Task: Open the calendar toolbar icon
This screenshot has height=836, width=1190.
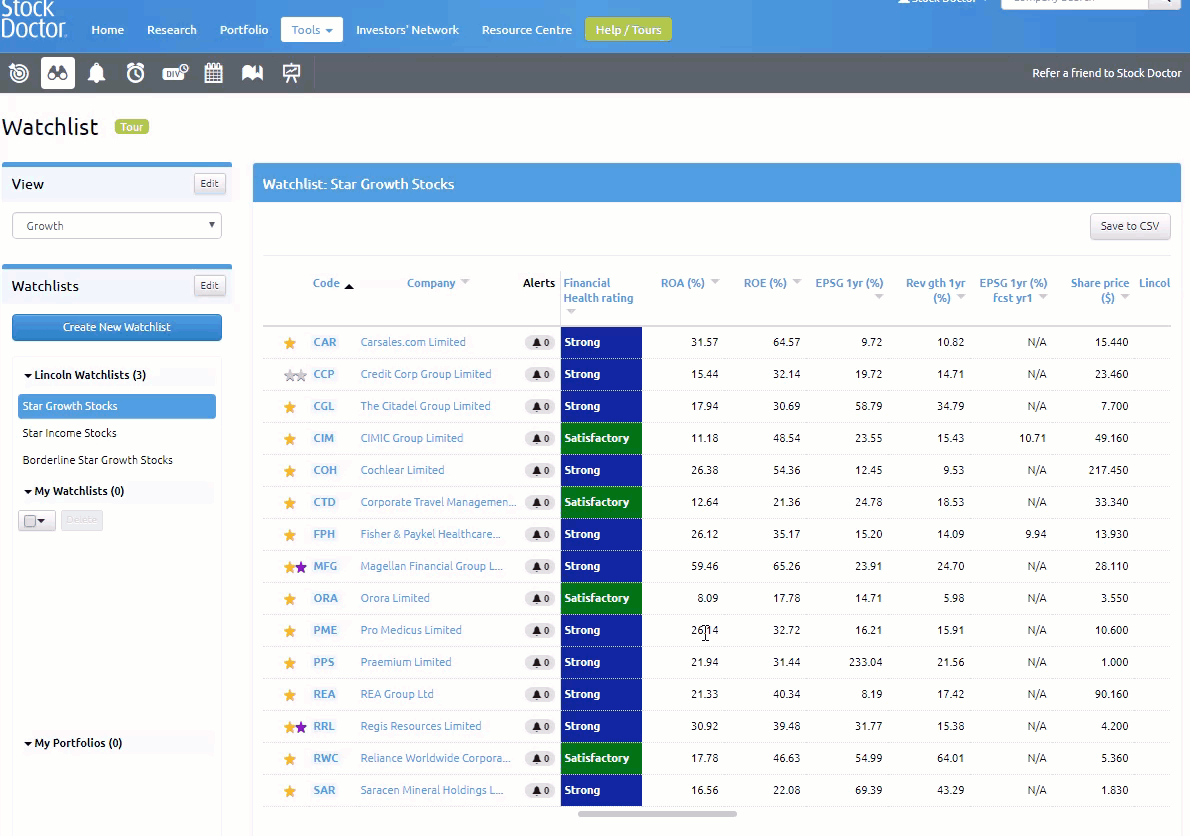Action: pos(213,73)
